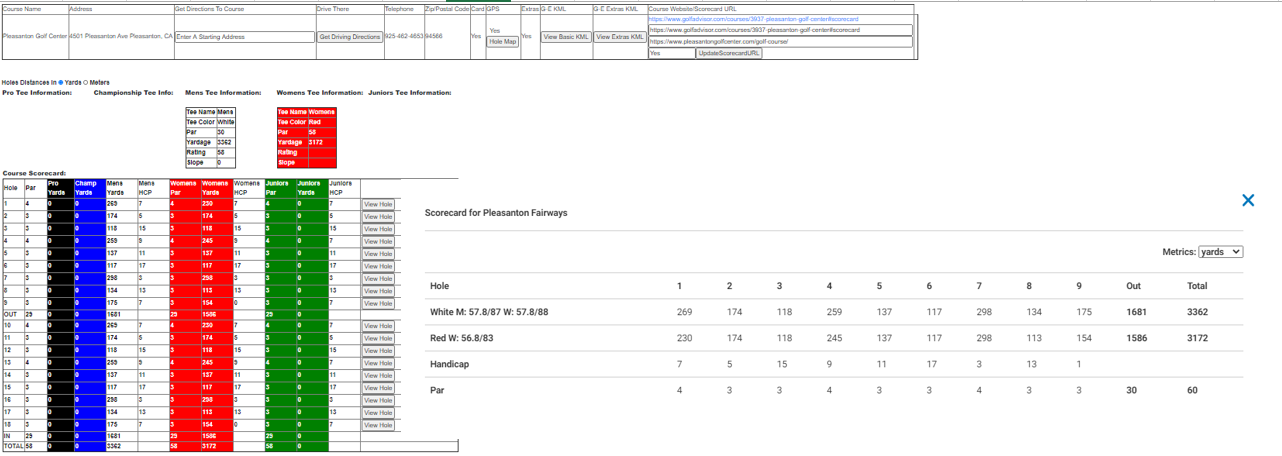Click the 'Tee Color White' cell in Mens table
The width and height of the screenshot is (1282, 456).
pos(210,122)
